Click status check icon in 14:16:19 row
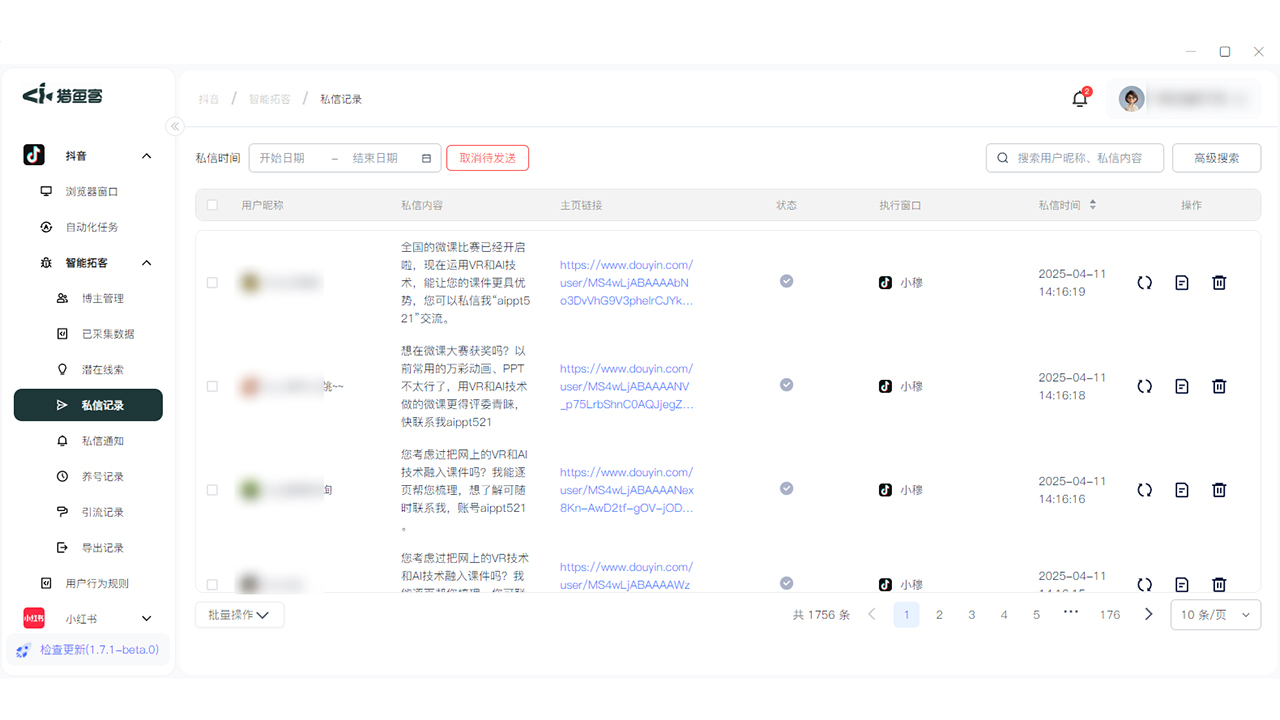1280x720 pixels. [786, 281]
